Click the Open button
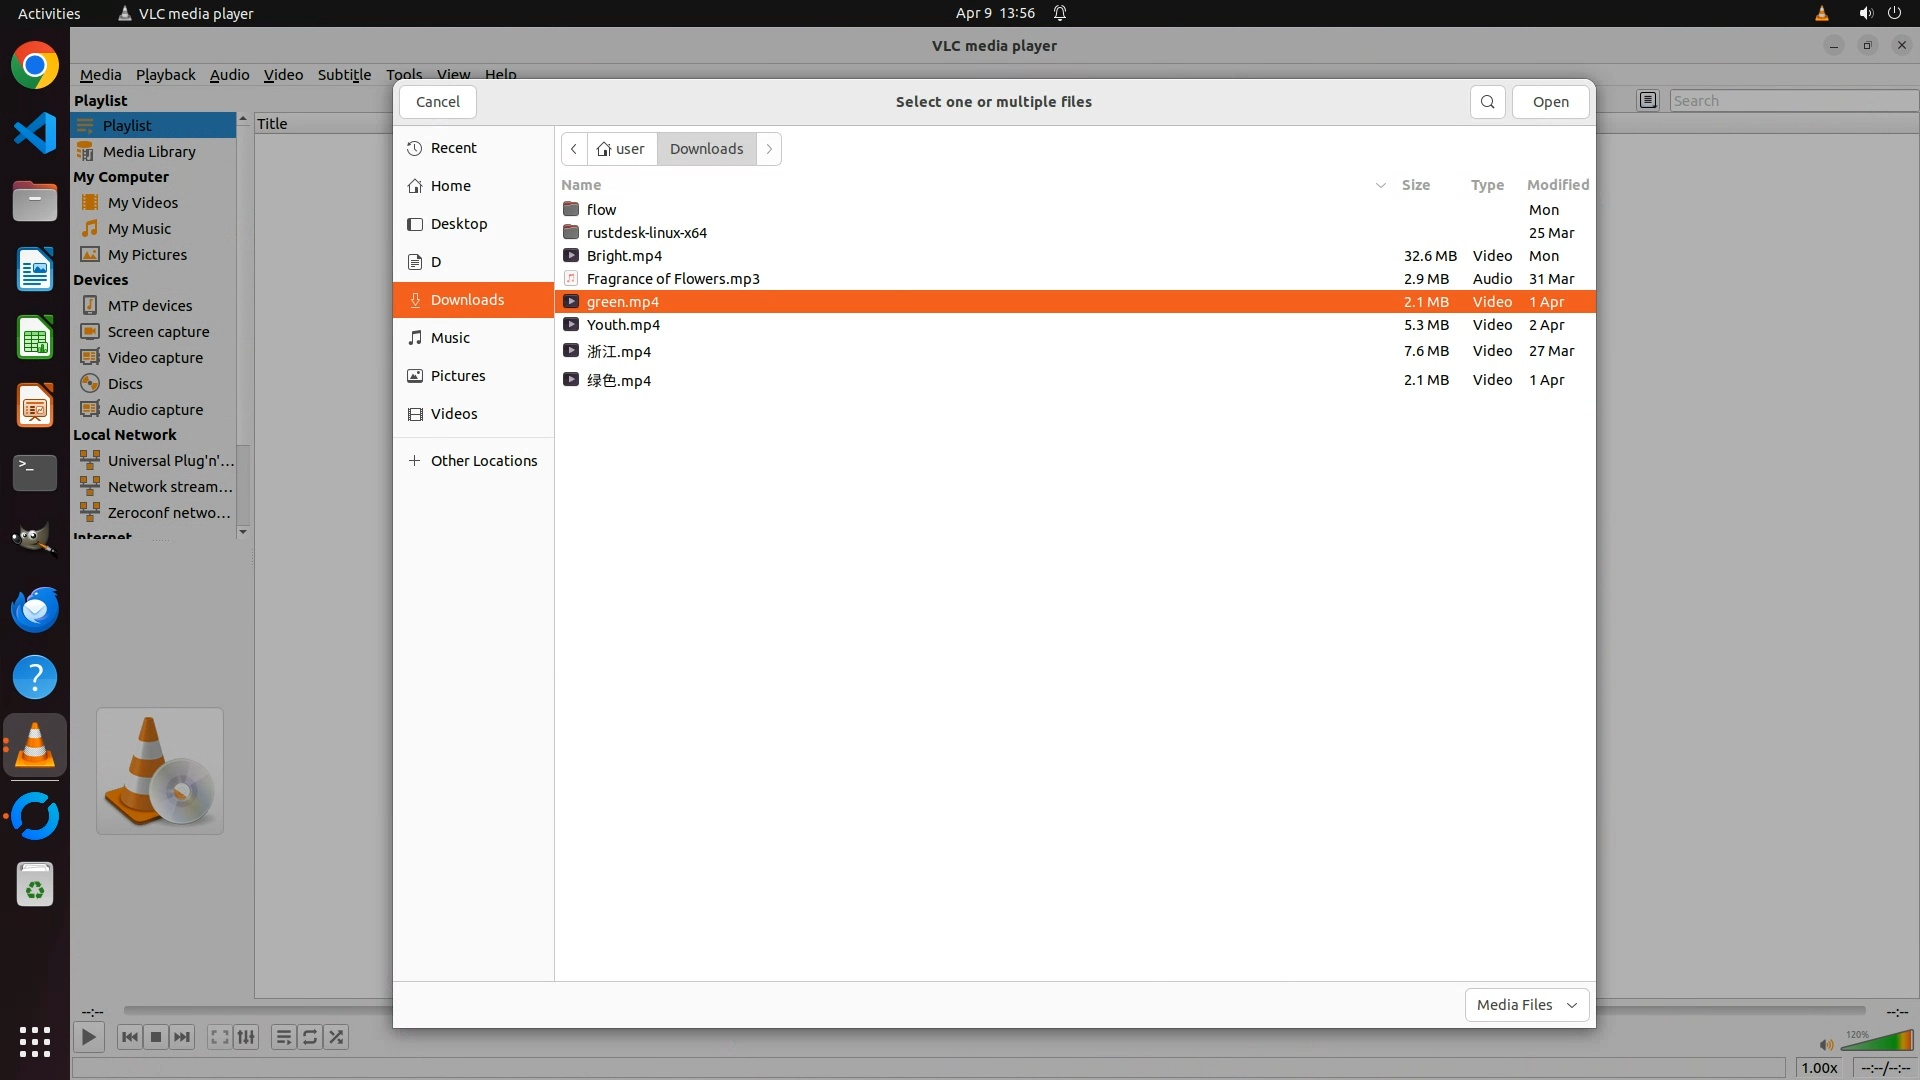1920x1080 pixels. click(x=1550, y=102)
